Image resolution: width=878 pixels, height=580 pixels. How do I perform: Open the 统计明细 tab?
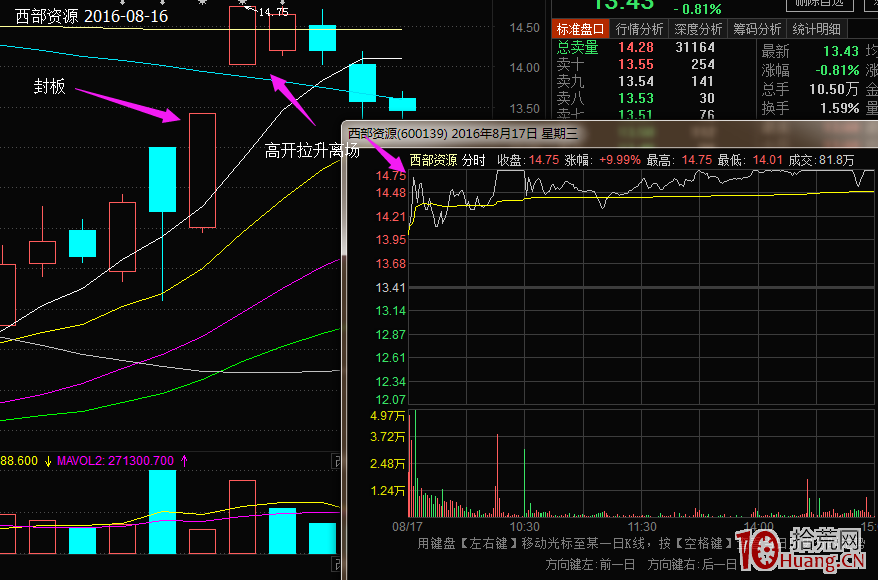(x=816, y=29)
